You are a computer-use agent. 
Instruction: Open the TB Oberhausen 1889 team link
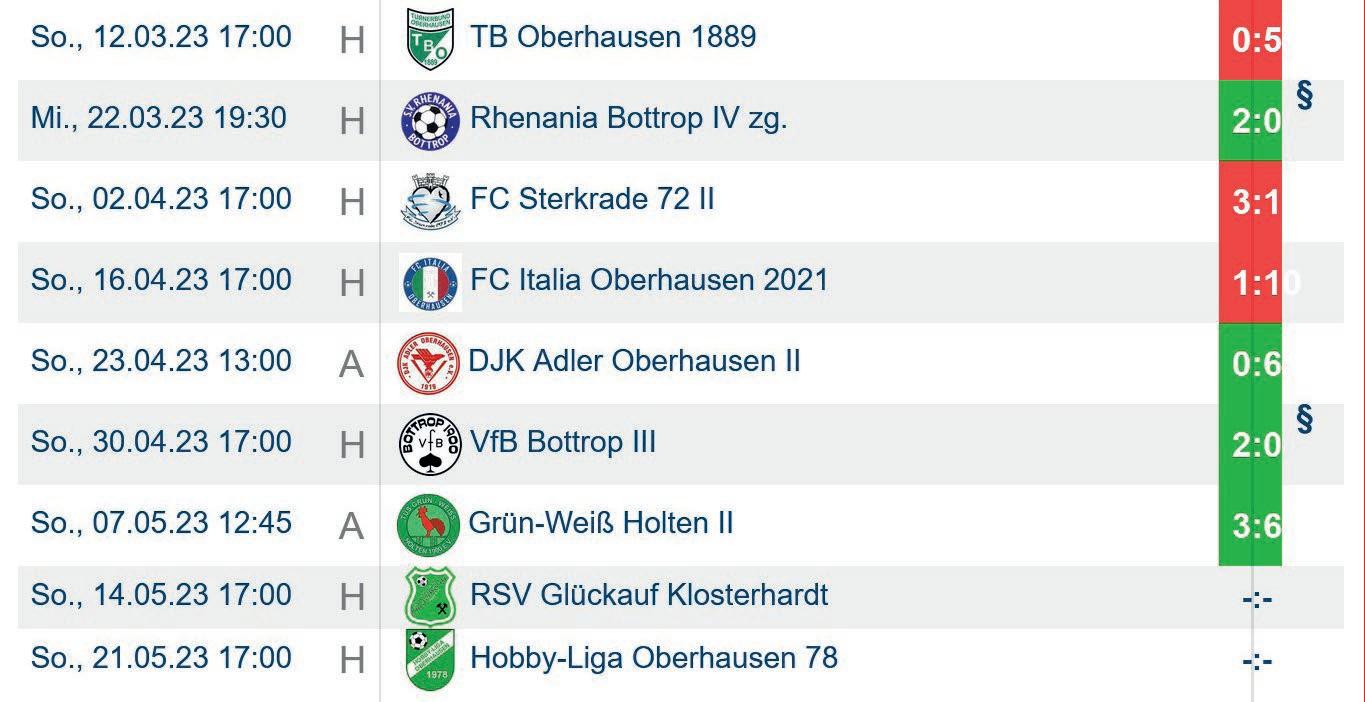[x=613, y=37]
